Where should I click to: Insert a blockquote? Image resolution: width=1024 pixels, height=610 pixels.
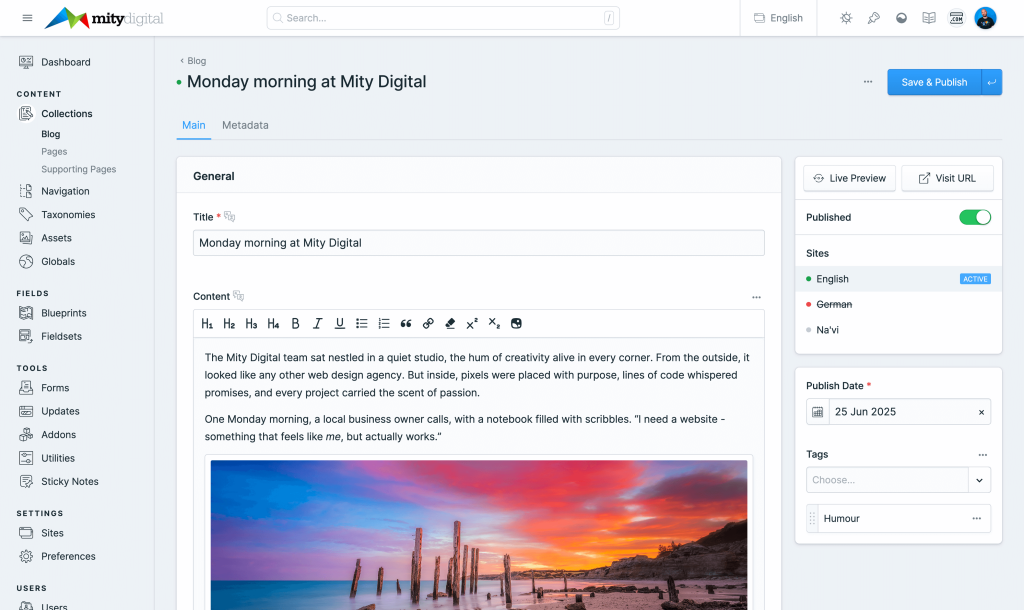click(406, 323)
